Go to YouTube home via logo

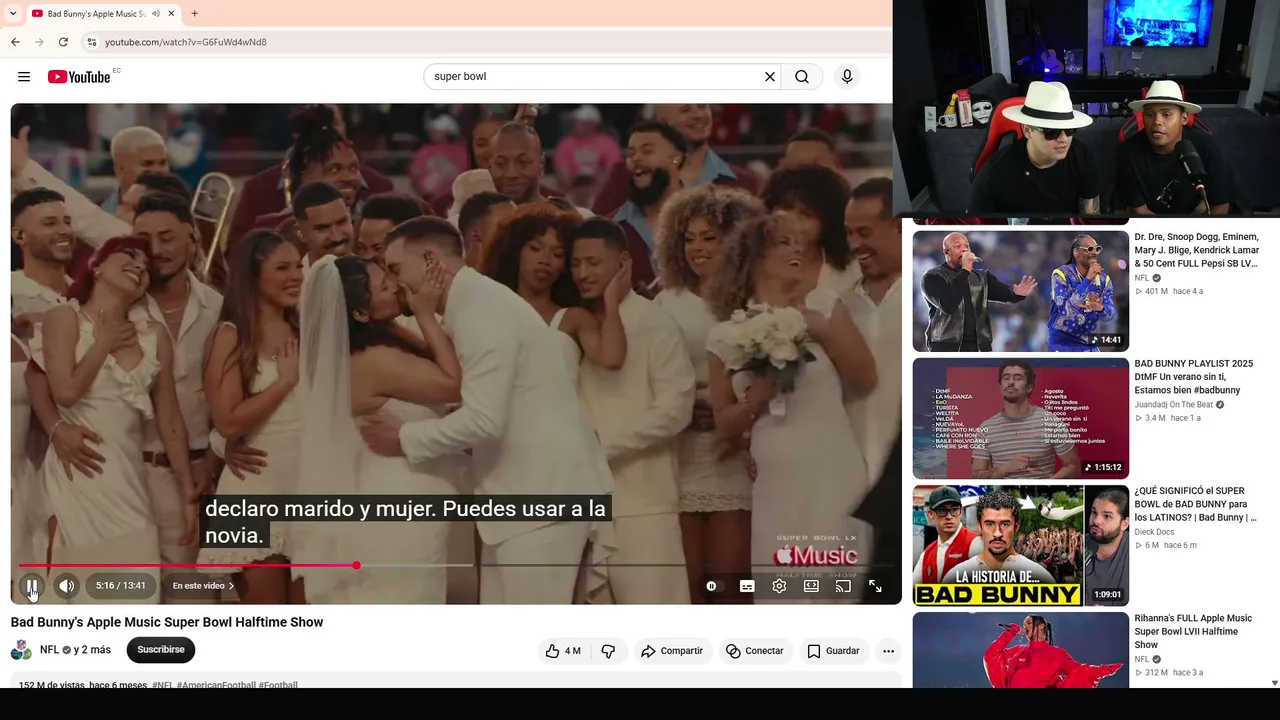coord(79,77)
